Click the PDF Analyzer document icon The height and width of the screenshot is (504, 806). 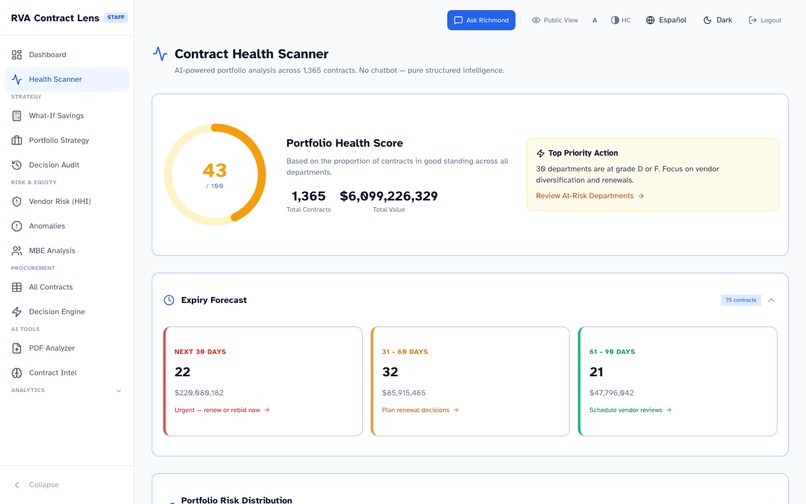click(17, 348)
